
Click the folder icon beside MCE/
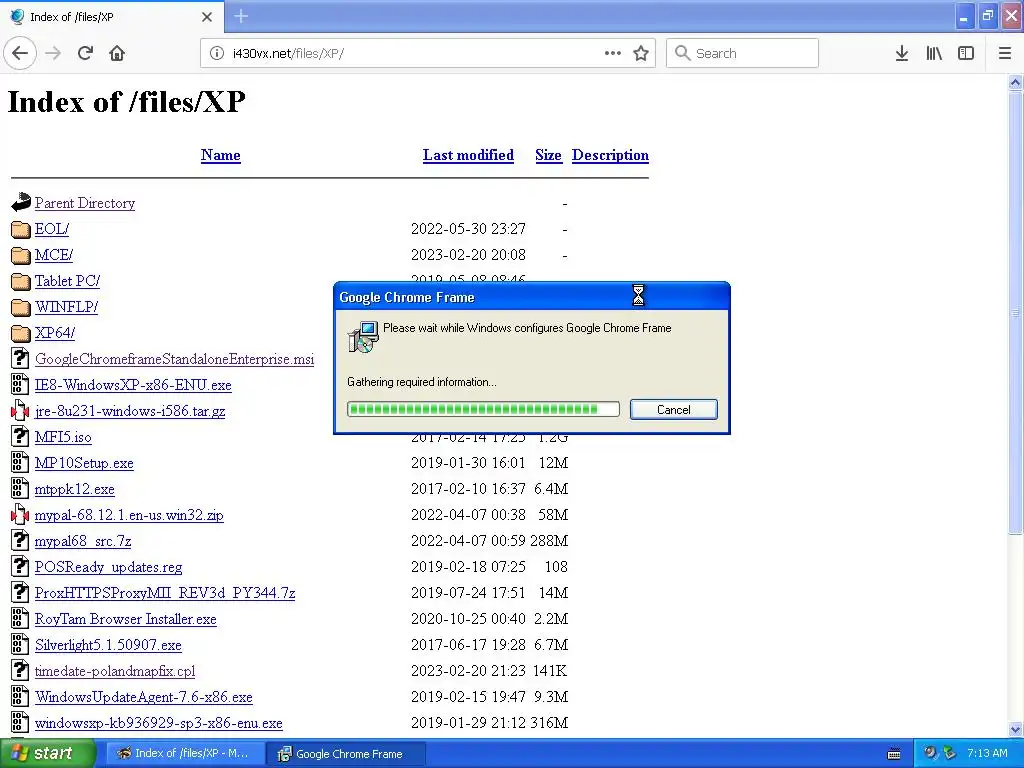[x=20, y=255]
